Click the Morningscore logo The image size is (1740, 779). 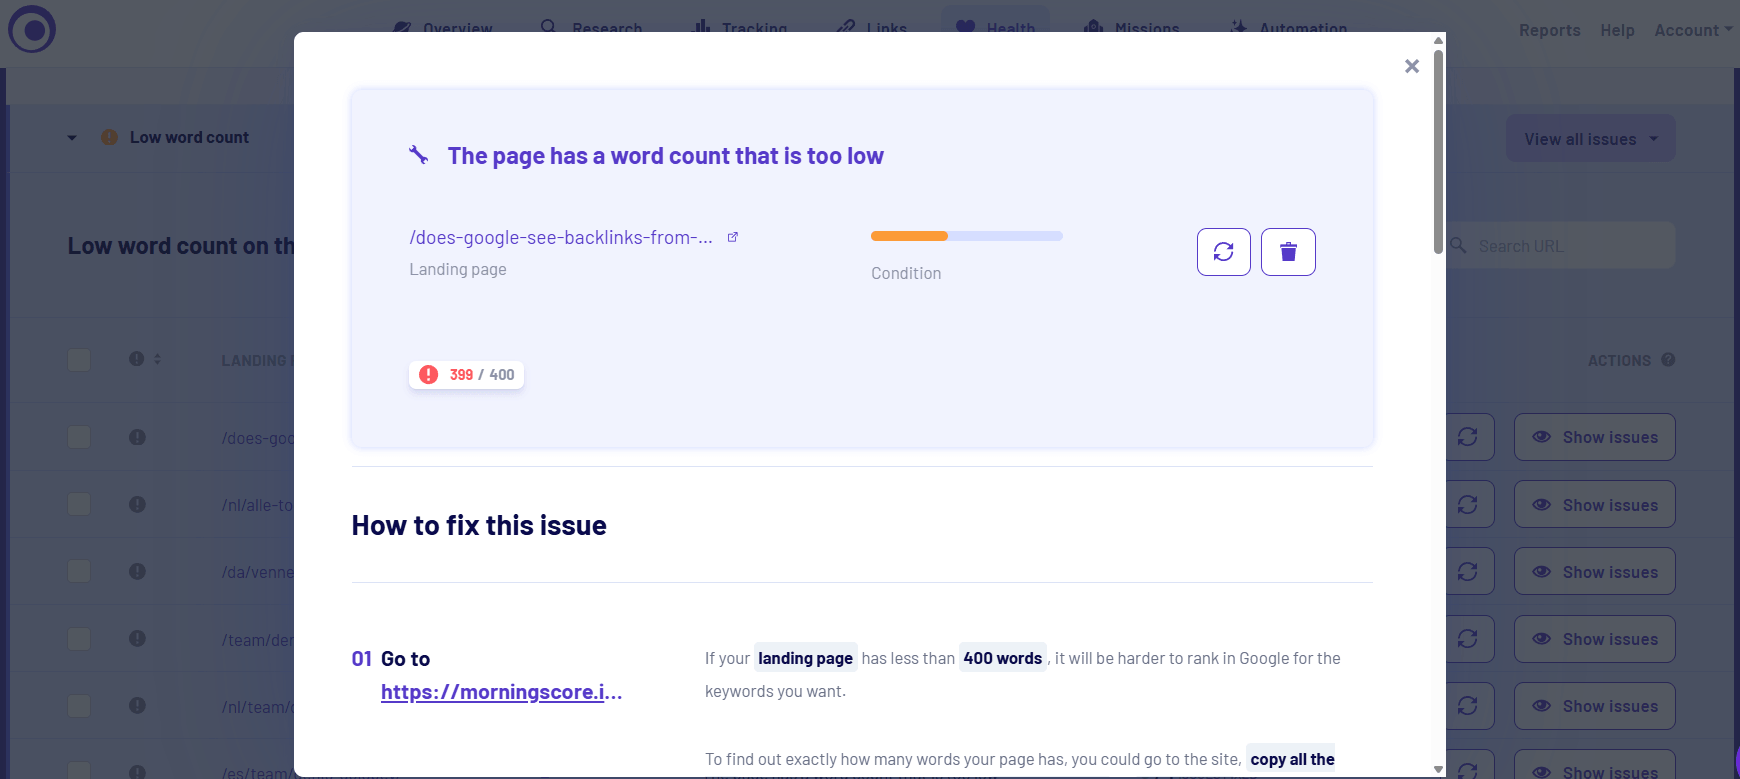(32, 30)
